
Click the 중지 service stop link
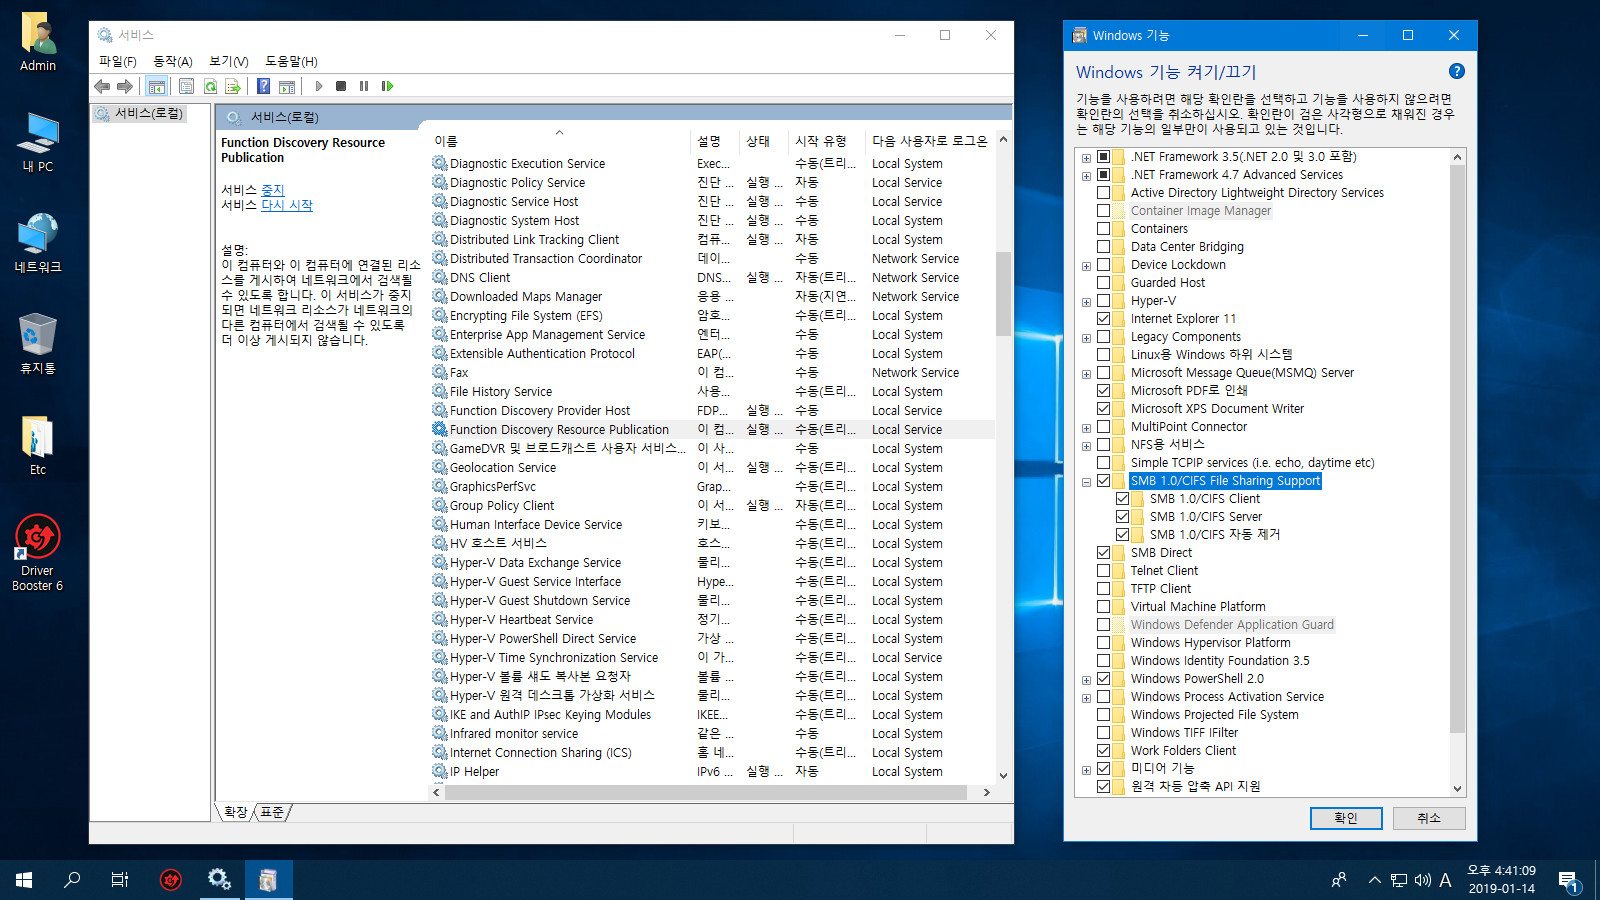tap(273, 190)
